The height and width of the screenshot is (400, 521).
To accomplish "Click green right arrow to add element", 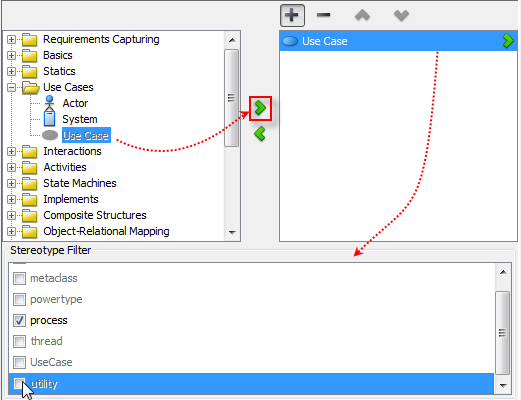I will tap(260, 108).
